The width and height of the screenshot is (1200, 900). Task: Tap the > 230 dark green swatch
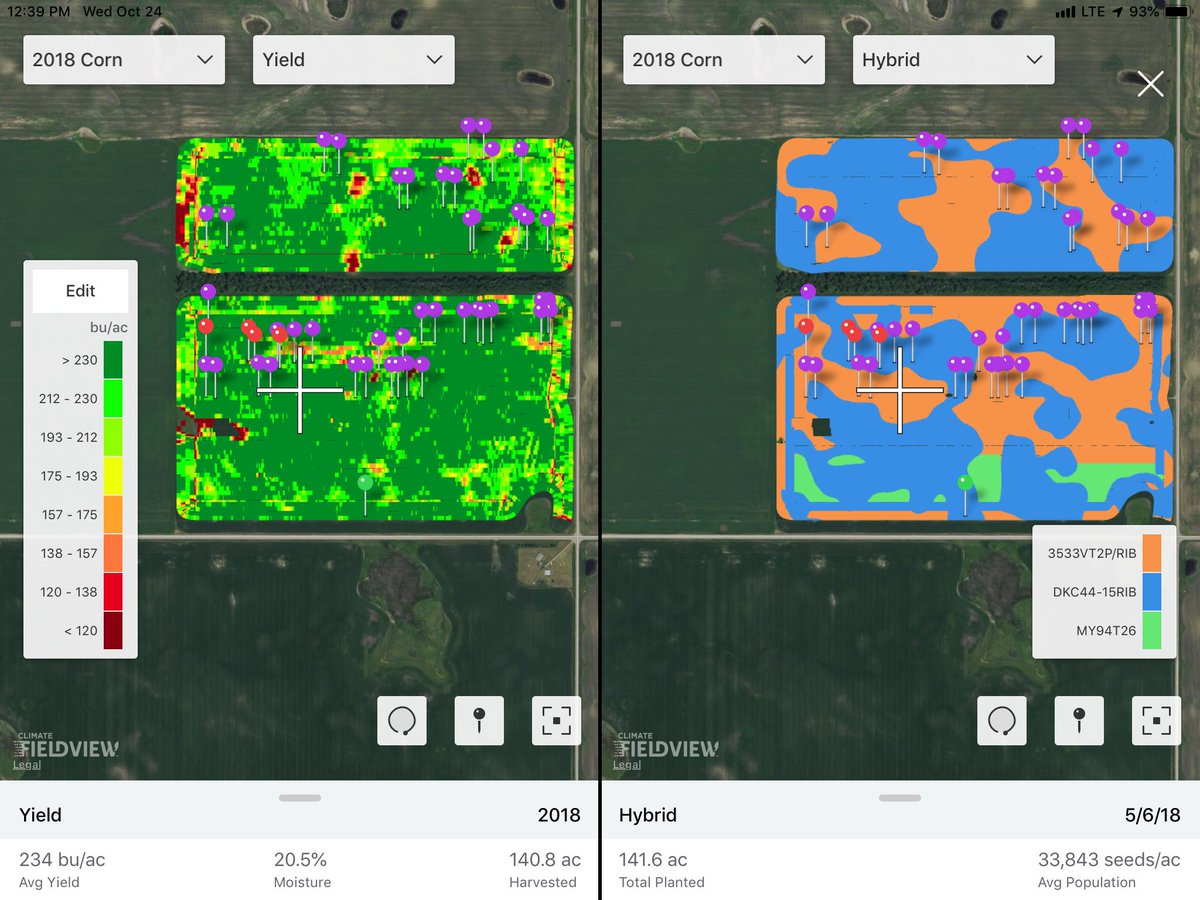[113, 360]
